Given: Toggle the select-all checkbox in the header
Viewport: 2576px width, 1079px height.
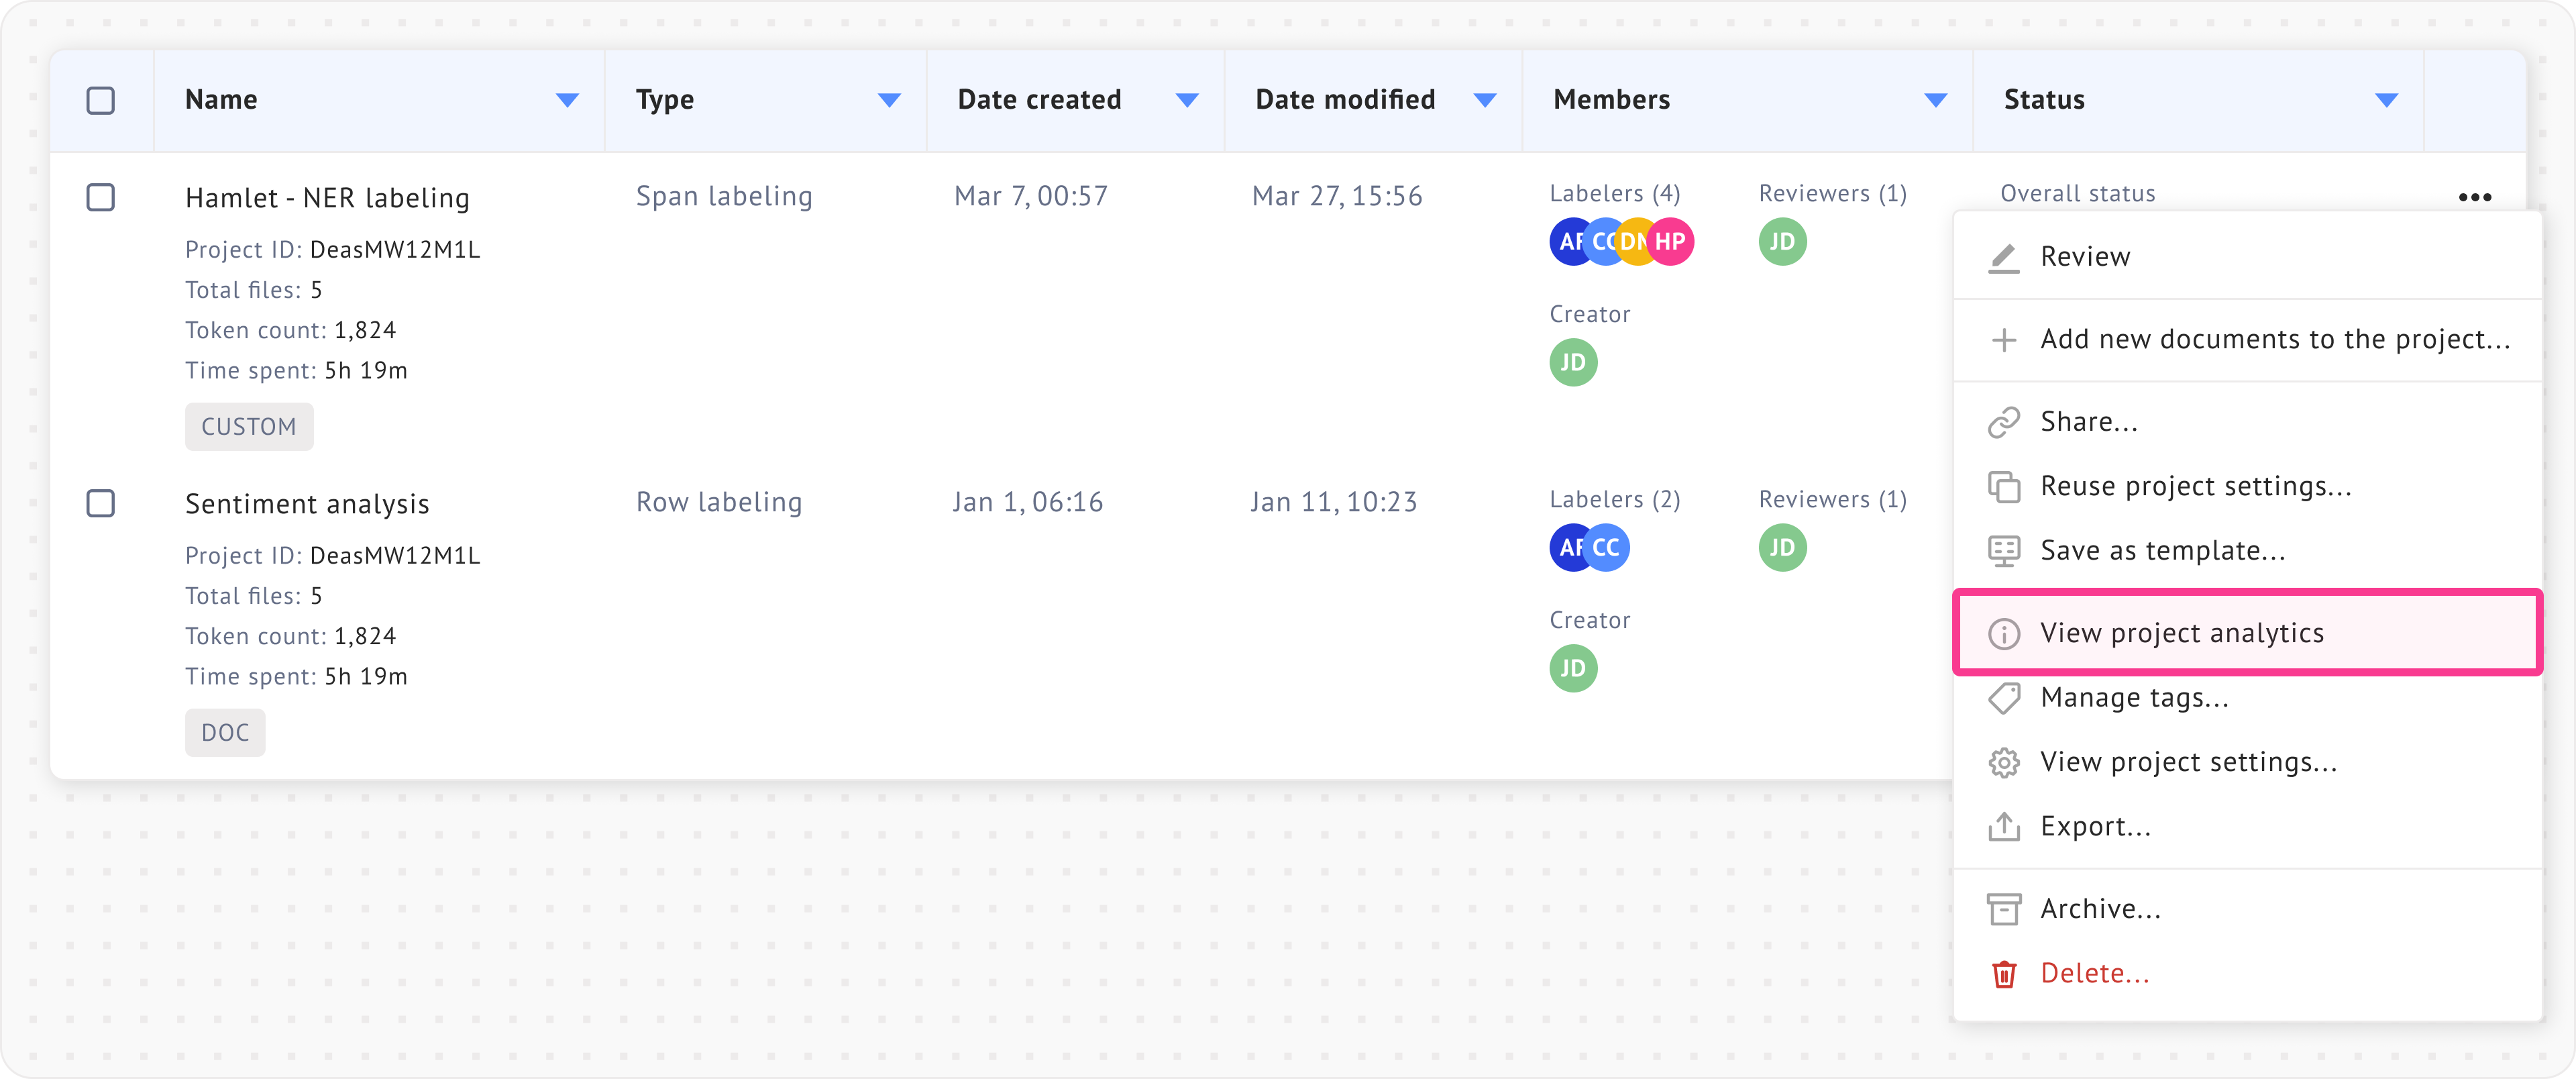Looking at the screenshot, I should click(101, 100).
